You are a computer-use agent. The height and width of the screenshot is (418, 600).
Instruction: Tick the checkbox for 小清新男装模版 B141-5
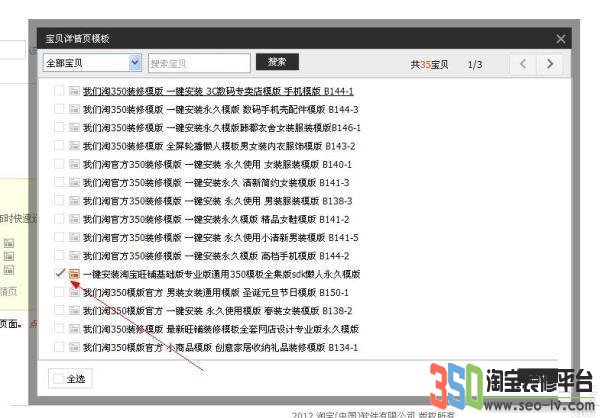[x=59, y=237]
